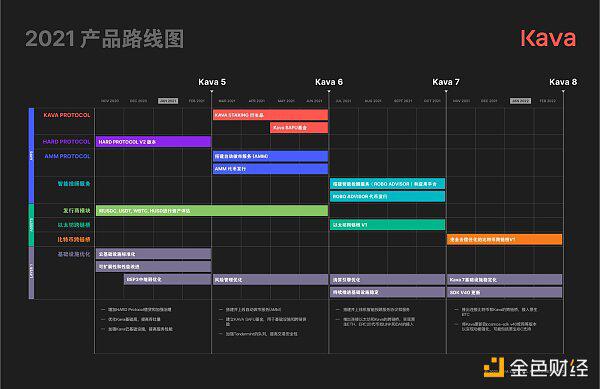Click the green 以太坊跨链桥 V1 bar

tap(387, 225)
